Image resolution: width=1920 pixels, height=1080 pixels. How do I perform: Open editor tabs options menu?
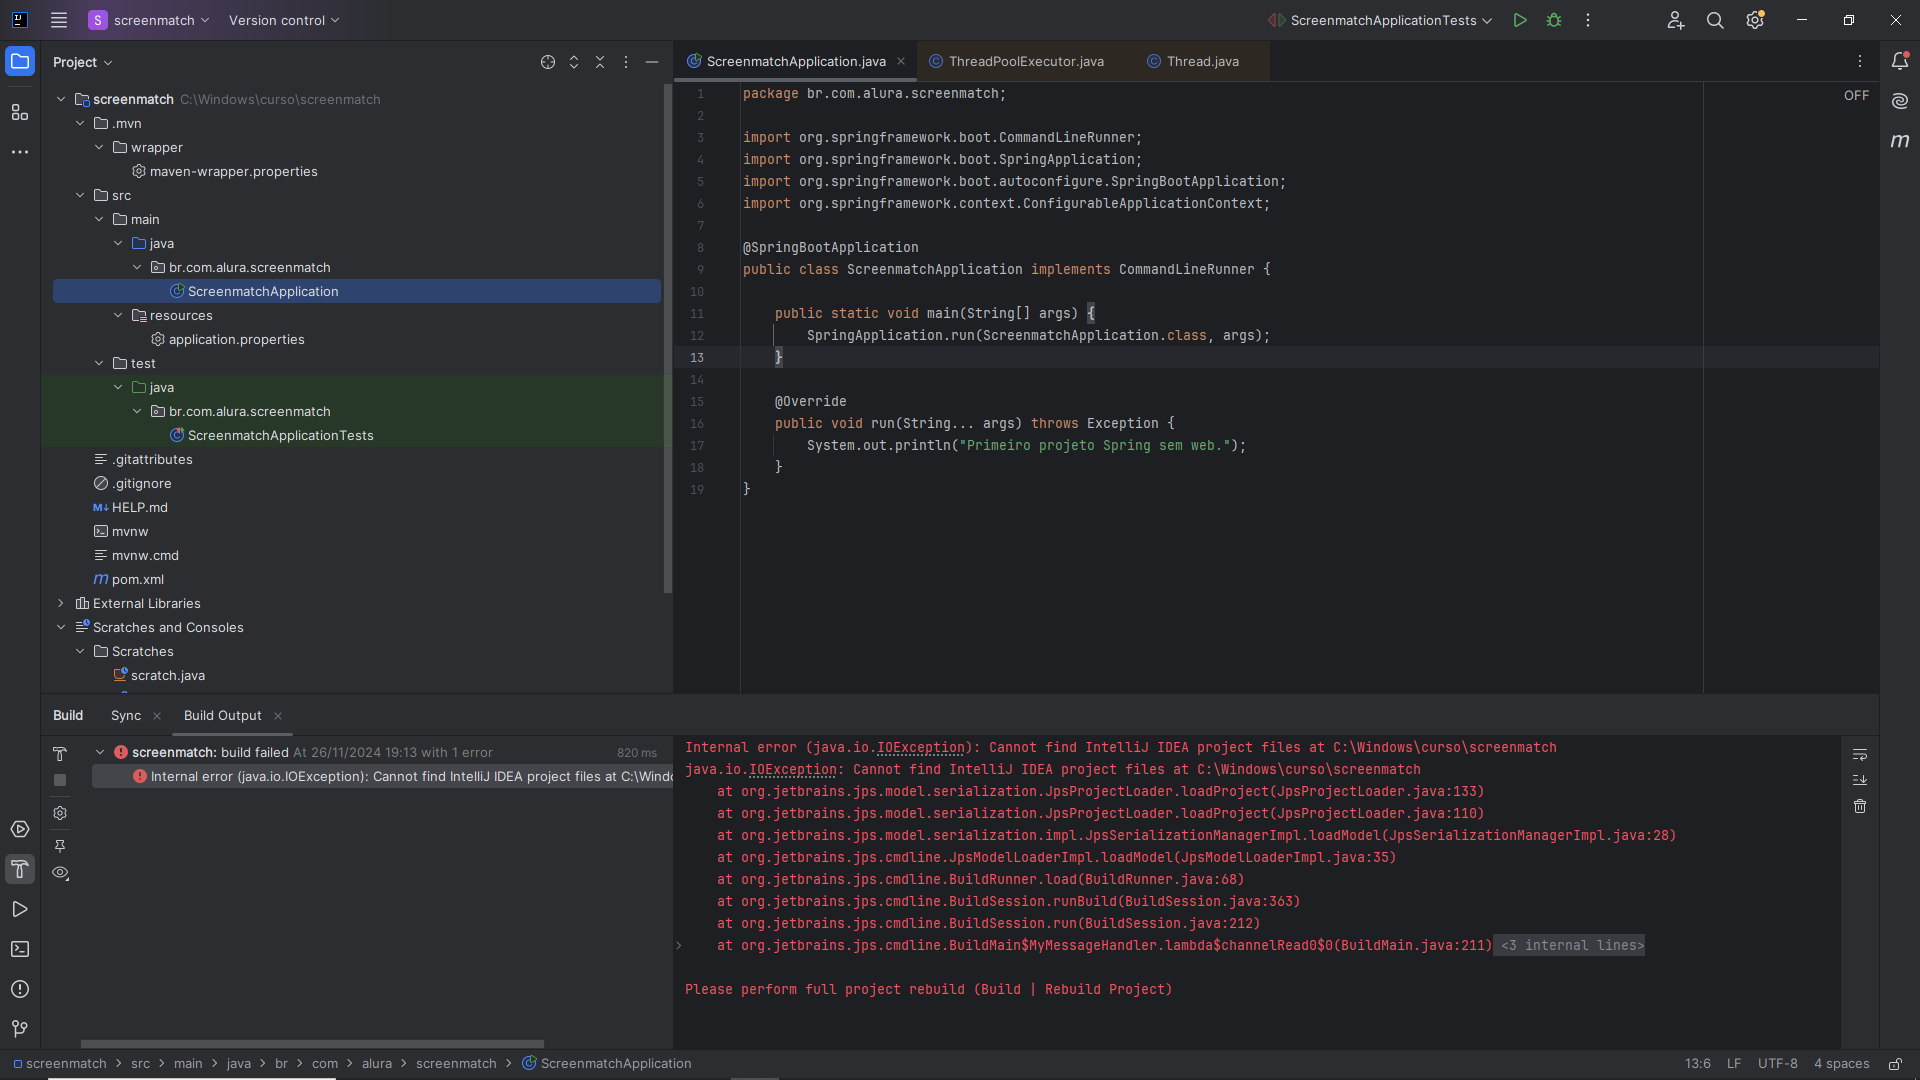click(x=1860, y=62)
